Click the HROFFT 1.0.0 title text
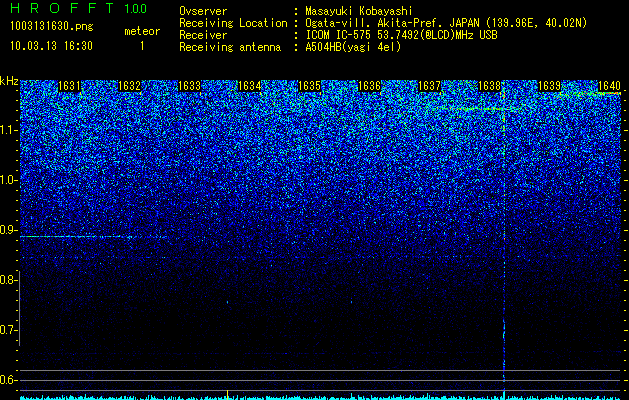 [x=79, y=8]
